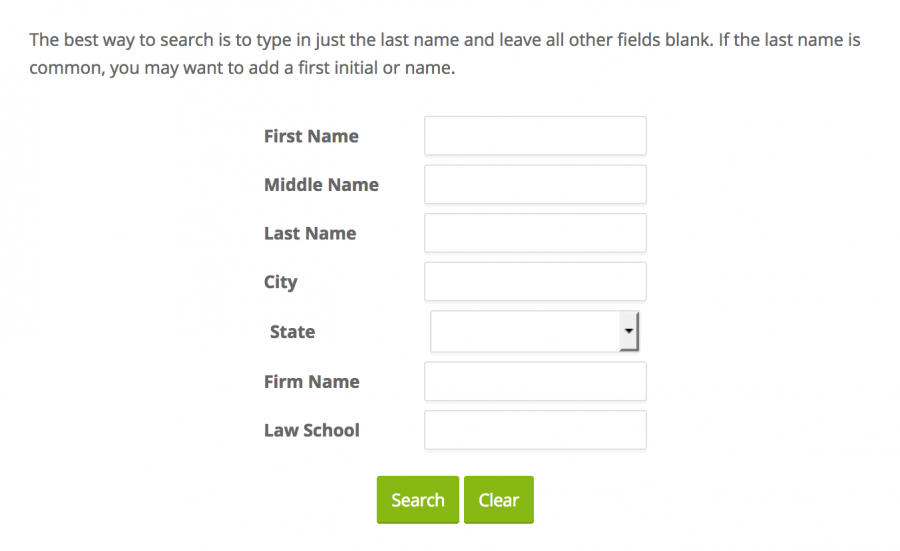Click inside the empty State select box
900x551 pixels.
pyautogui.click(x=525, y=331)
